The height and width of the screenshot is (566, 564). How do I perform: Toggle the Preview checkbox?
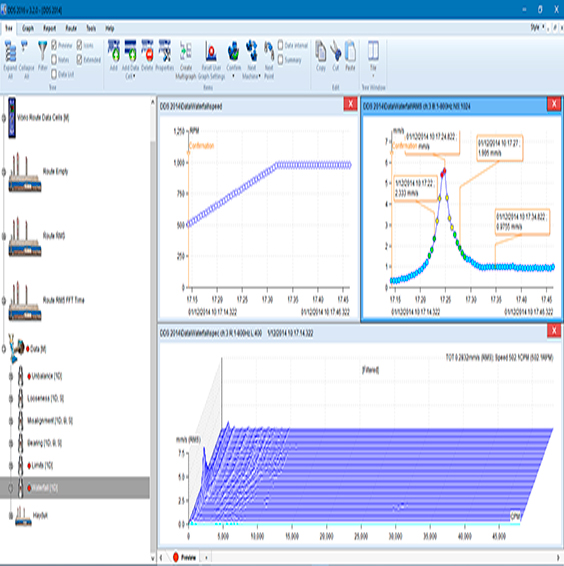[x=54, y=45]
